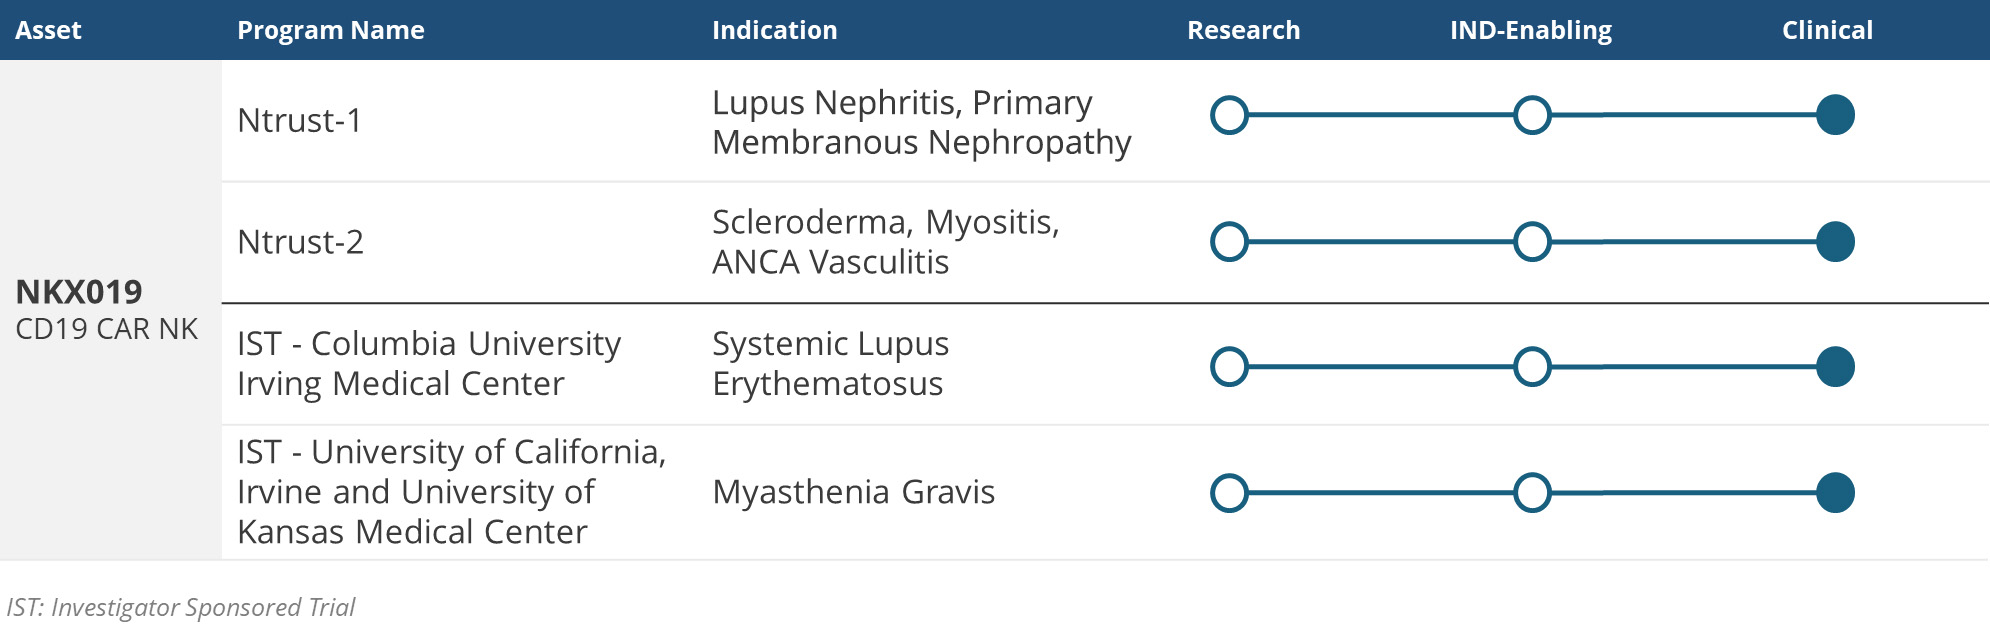Click the IND-Enabling circle in the Ntrust-2 row
This screenshot has height=638, width=1990.
click(1532, 242)
